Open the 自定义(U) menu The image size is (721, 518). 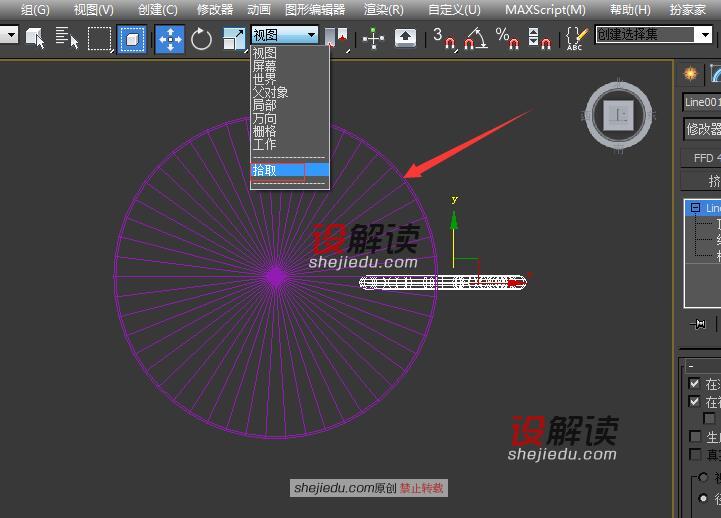coord(454,9)
